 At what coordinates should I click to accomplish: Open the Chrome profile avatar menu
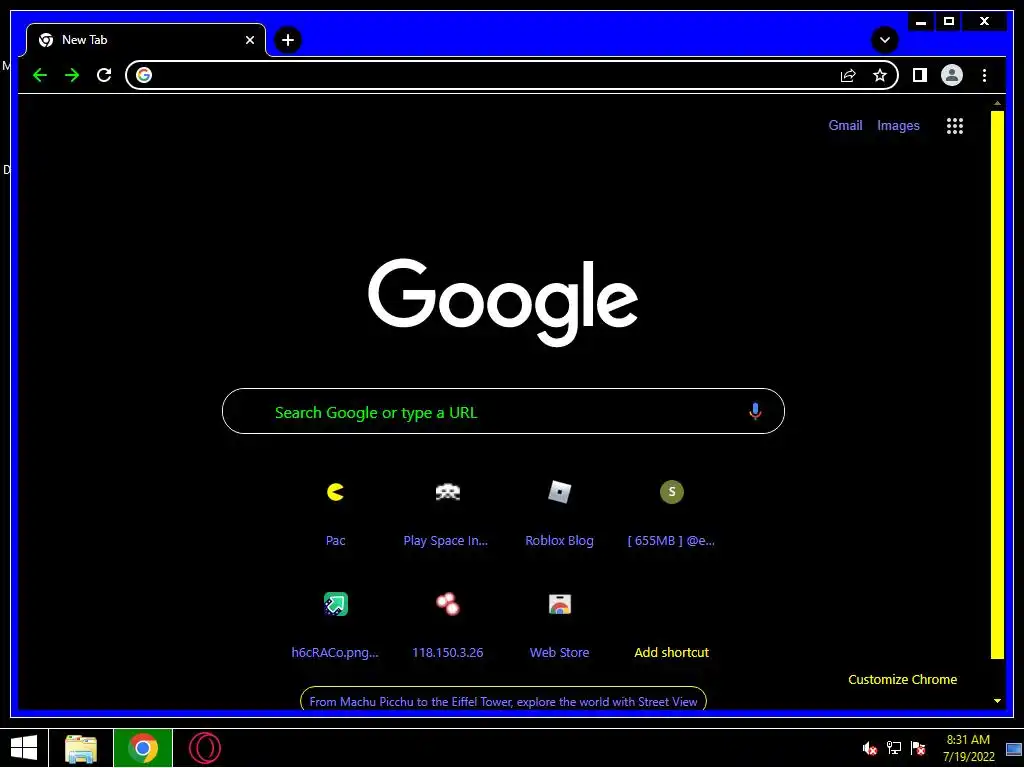tap(952, 75)
